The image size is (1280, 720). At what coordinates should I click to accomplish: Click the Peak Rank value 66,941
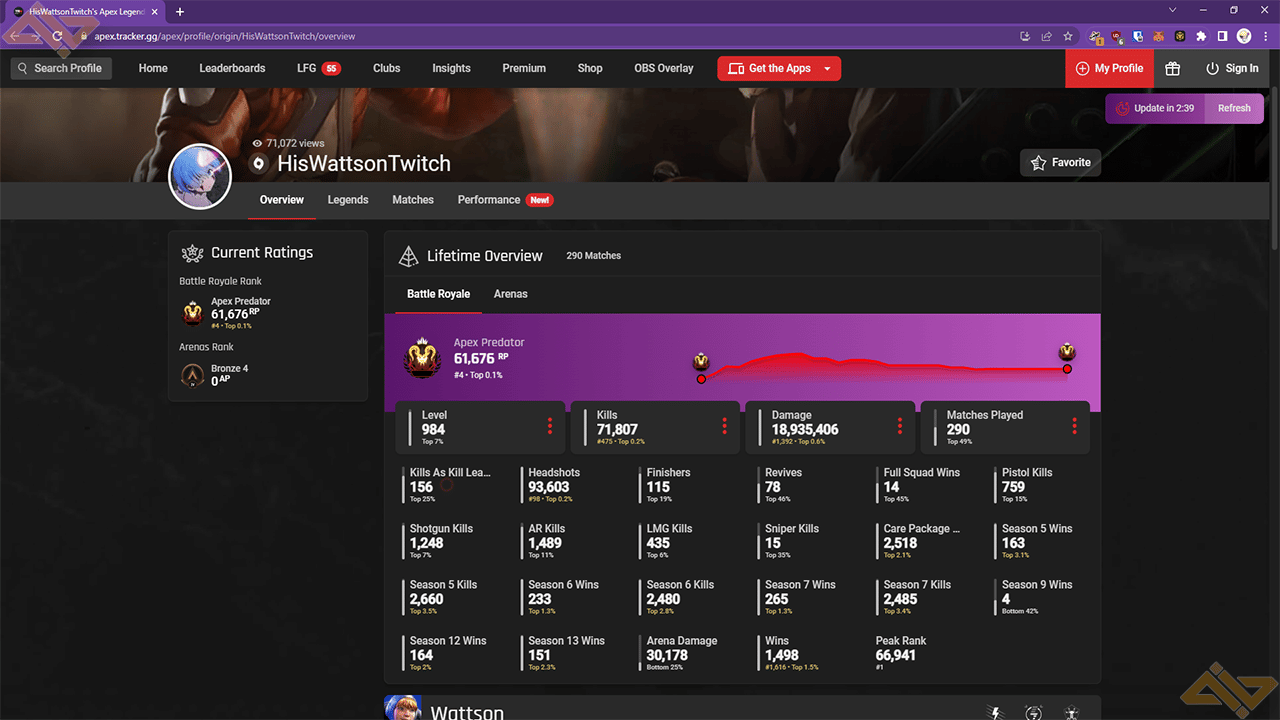(x=896, y=655)
